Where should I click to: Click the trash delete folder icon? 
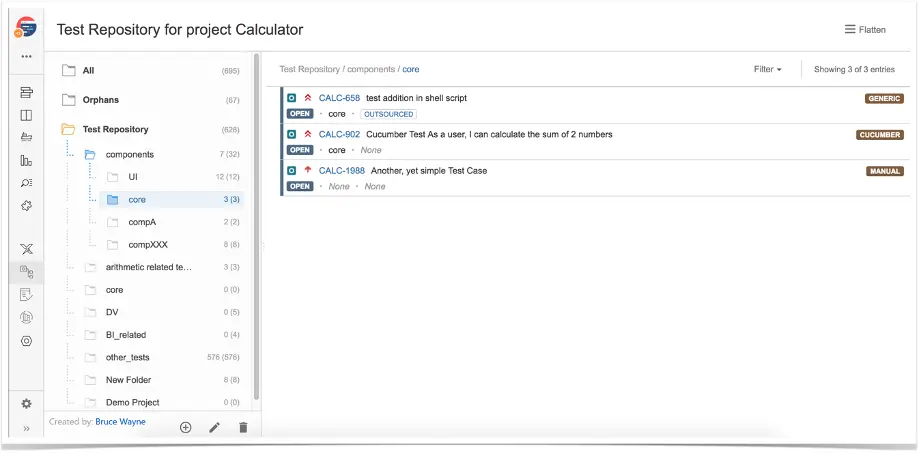pyautogui.click(x=243, y=427)
